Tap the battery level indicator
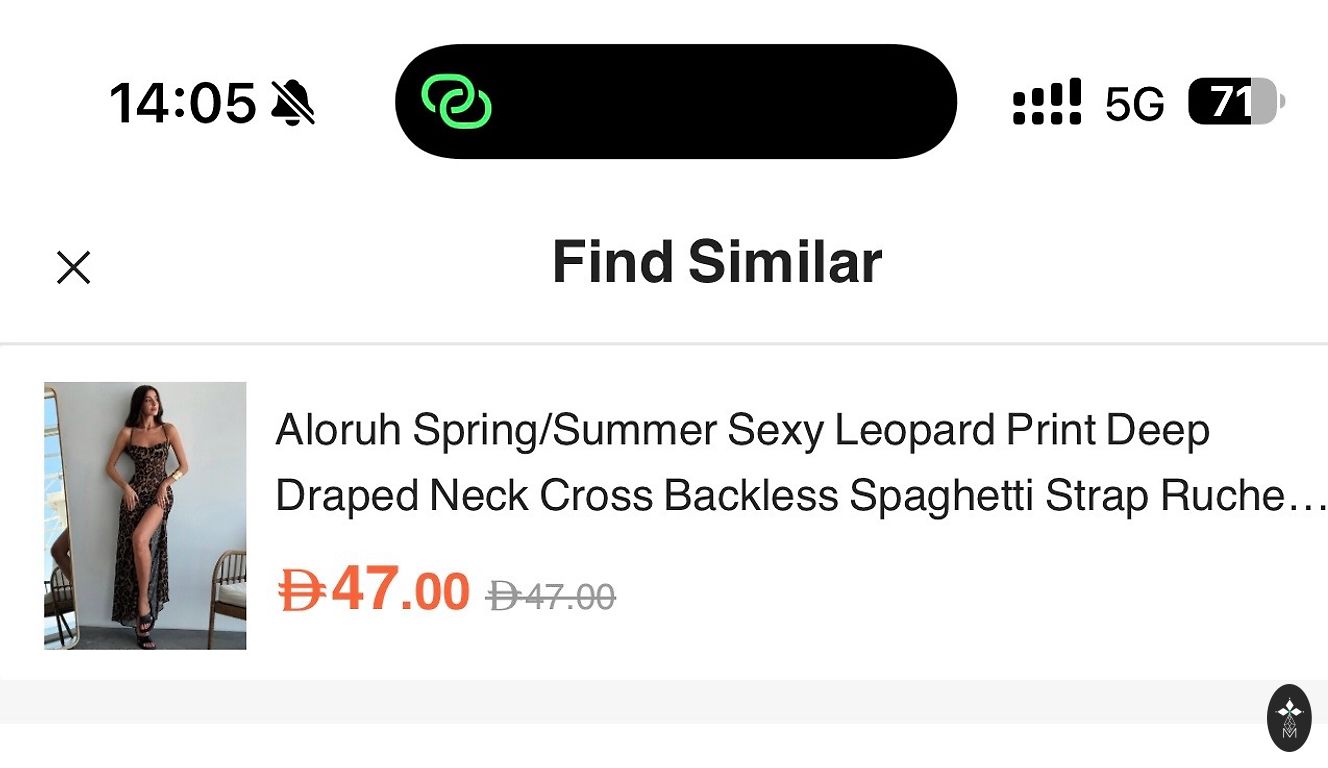1328x768 pixels. coord(1235,102)
